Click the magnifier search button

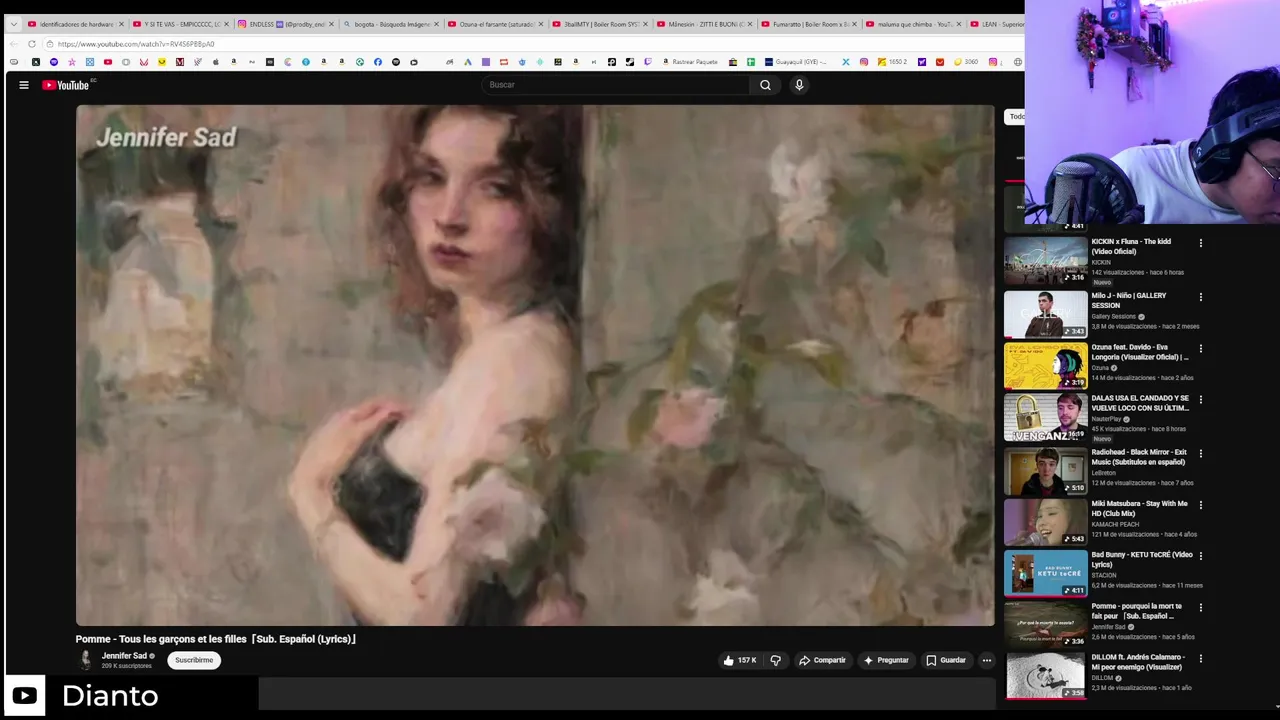(x=765, y=85)
